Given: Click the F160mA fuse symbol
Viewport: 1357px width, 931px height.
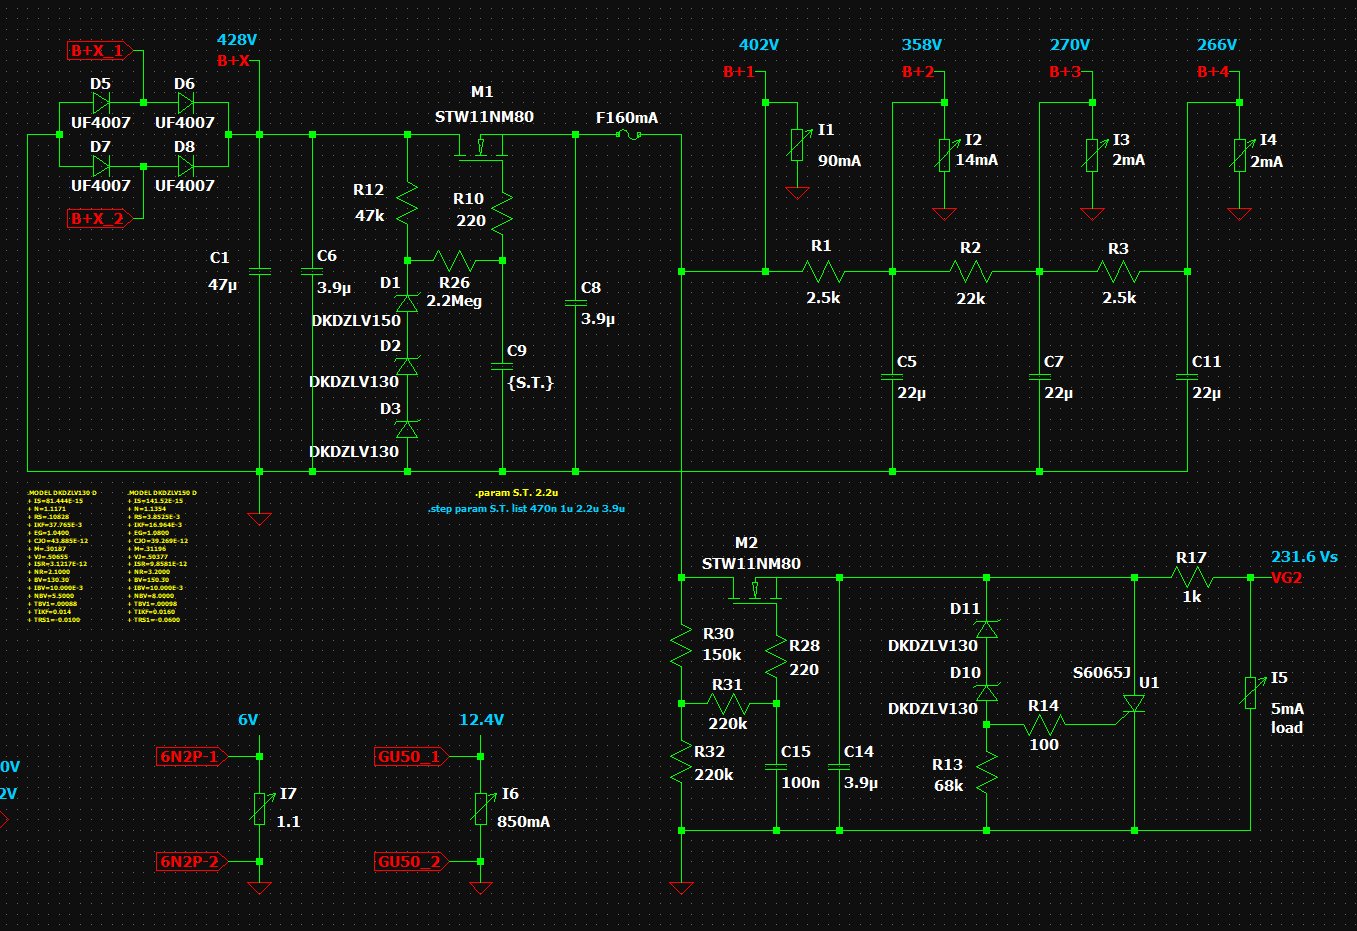Looking at the screenshot, I should tap(628, 134).
